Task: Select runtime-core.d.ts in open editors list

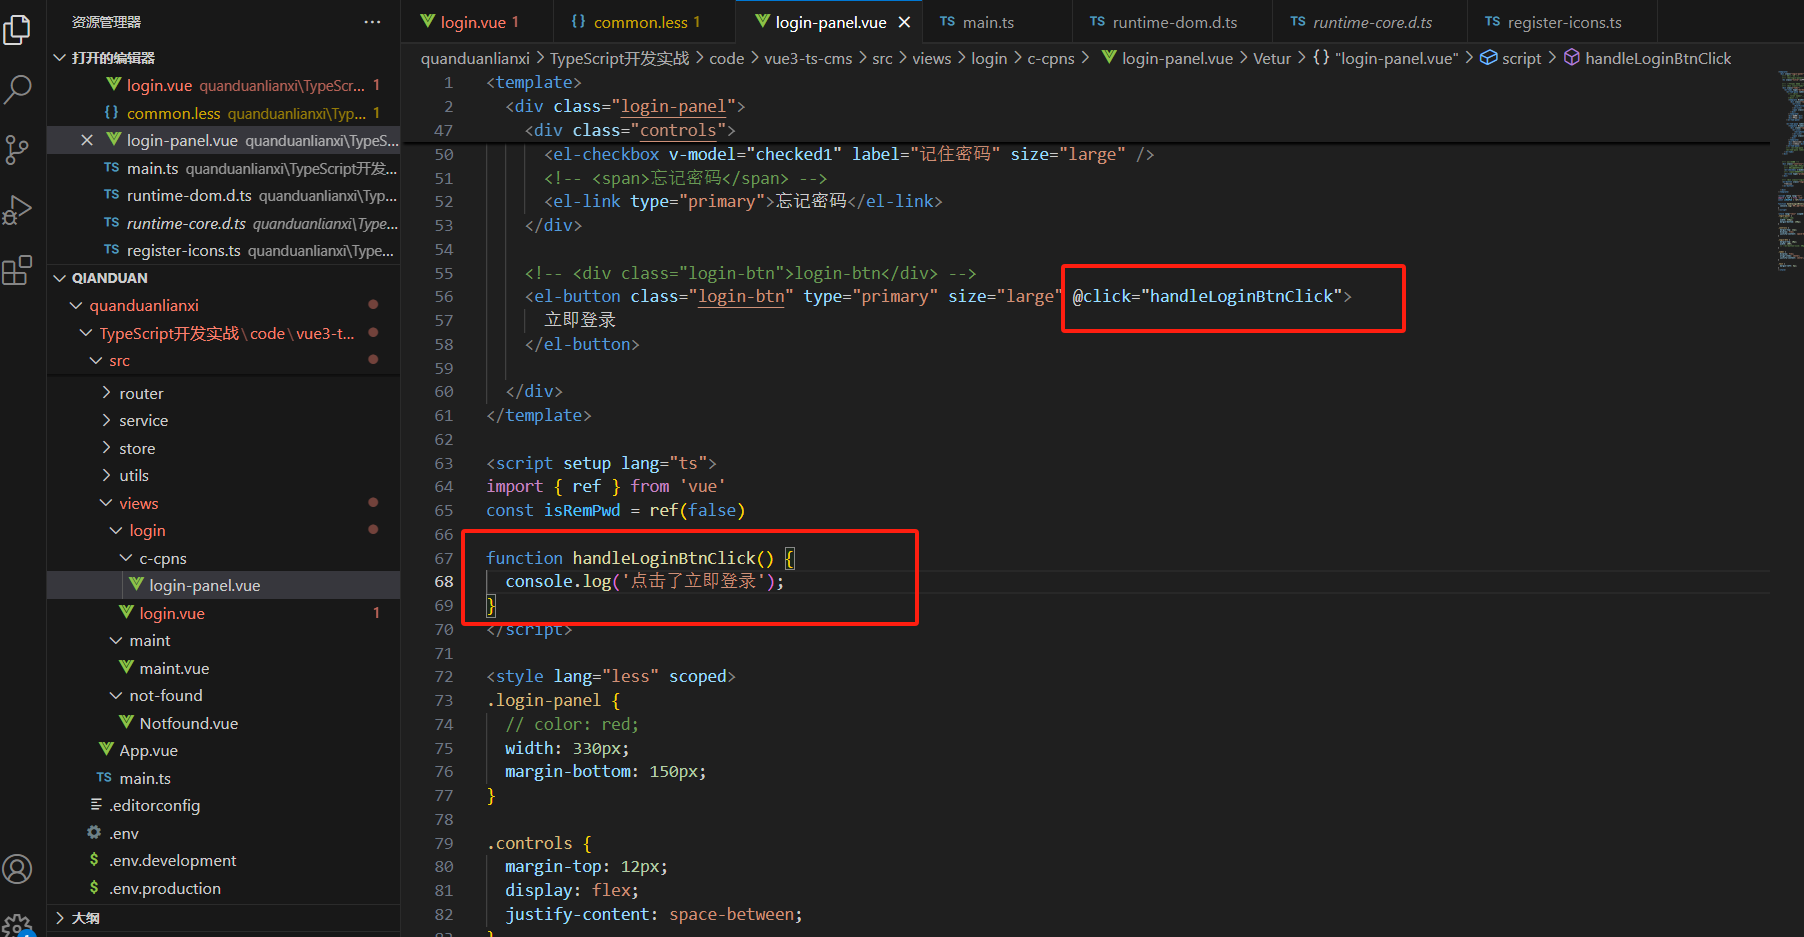Action: click(224, 223)
